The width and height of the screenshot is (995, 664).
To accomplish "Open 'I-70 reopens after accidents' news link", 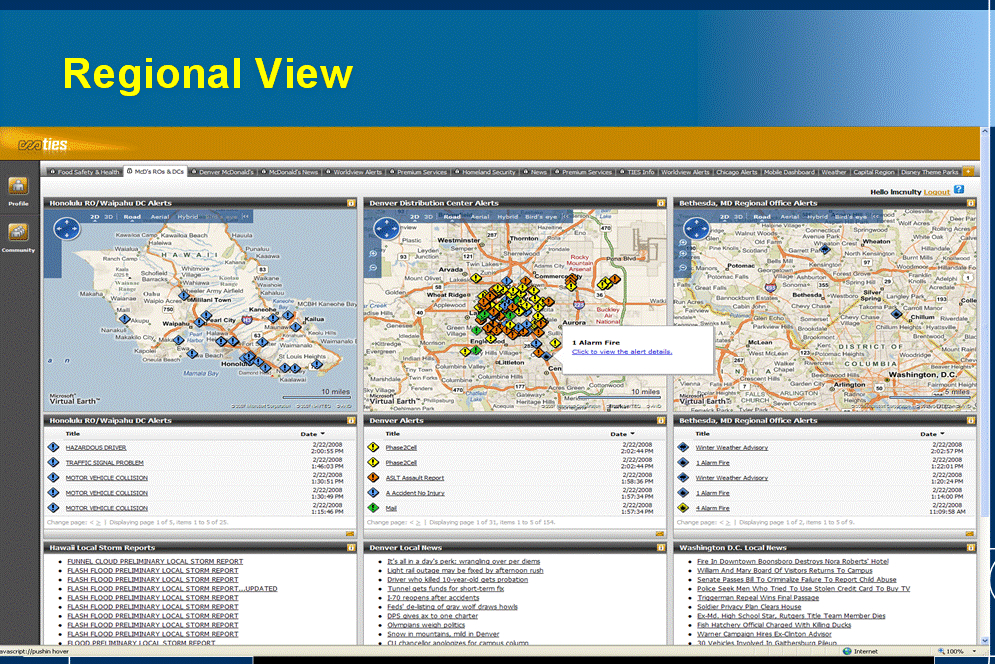I will pyautogui.click(x=433, y=597).
